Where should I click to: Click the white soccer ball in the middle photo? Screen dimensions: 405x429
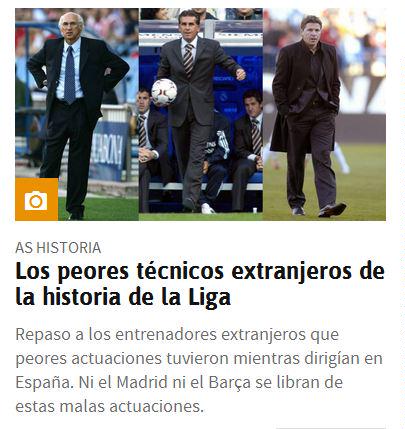click(164, 92)
